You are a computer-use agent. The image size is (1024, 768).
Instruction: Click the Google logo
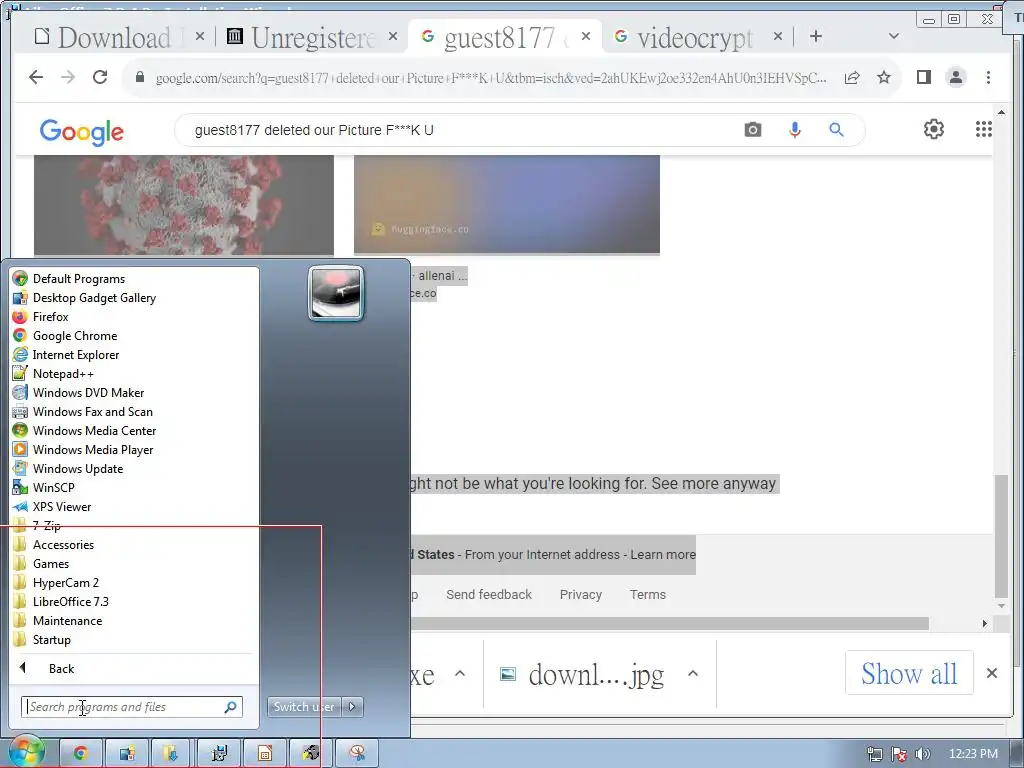pos(82,132)
